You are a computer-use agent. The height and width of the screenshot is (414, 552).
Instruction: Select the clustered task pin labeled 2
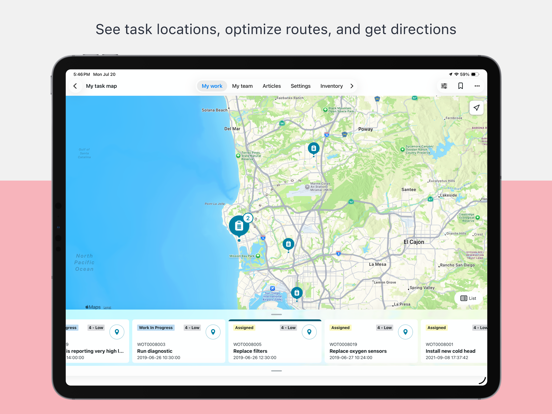240,226
